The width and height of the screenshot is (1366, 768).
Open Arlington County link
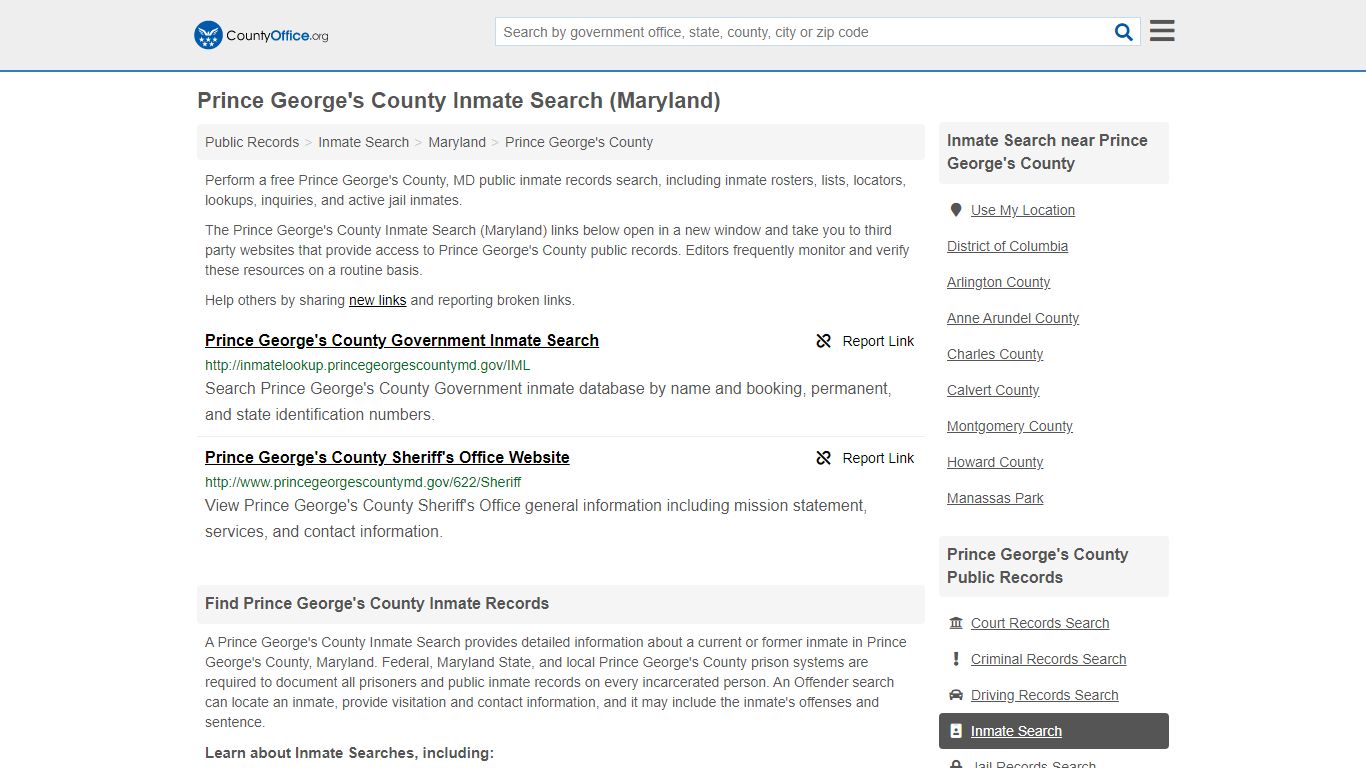(x=998, y=282)
